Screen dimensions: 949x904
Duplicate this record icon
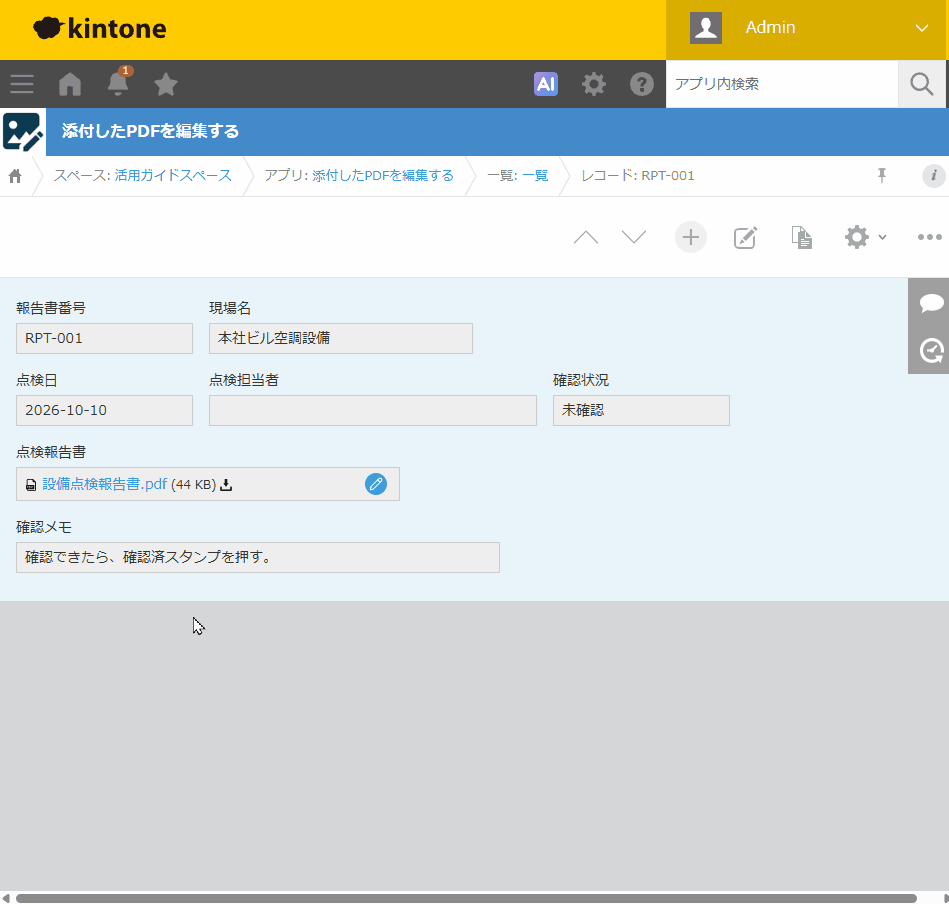pyautogui.click(x=801, y=237)
